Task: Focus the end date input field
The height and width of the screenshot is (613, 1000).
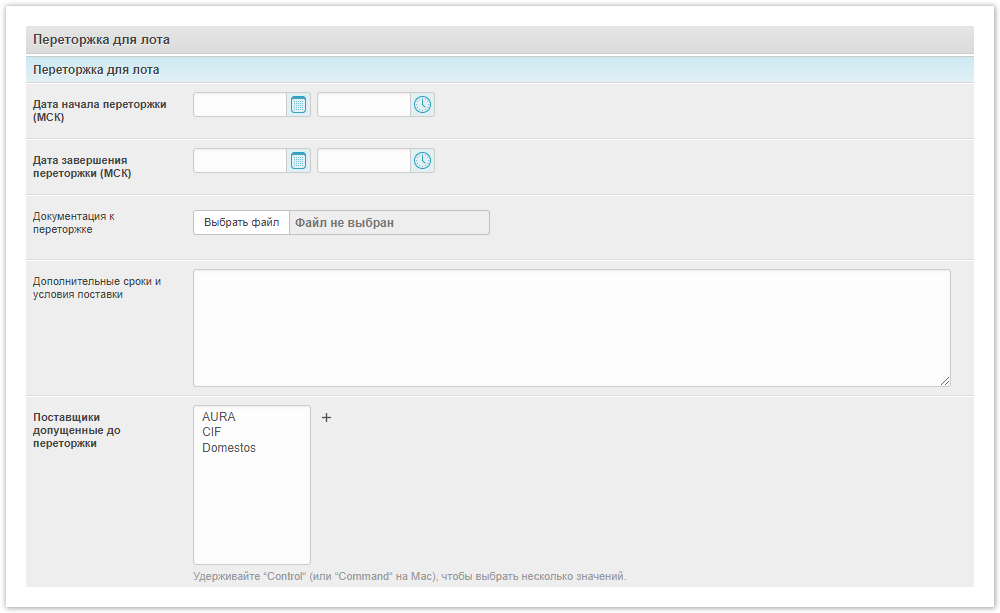Action: click(240, 161)
